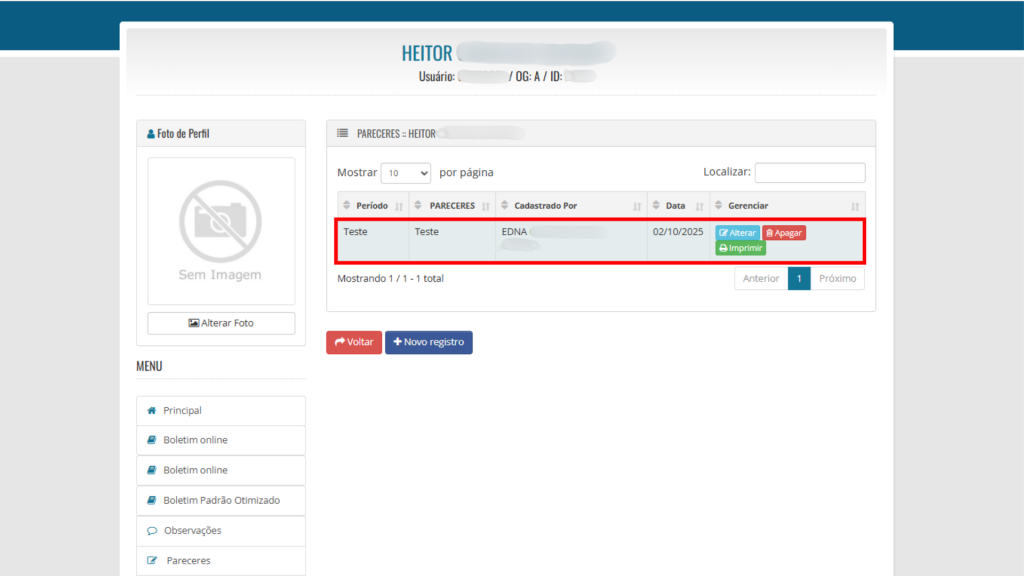The image size is (1024, 576).
Task: Click the Sem Imagem profile photo placeholder
Action: (x=220, y=230)
